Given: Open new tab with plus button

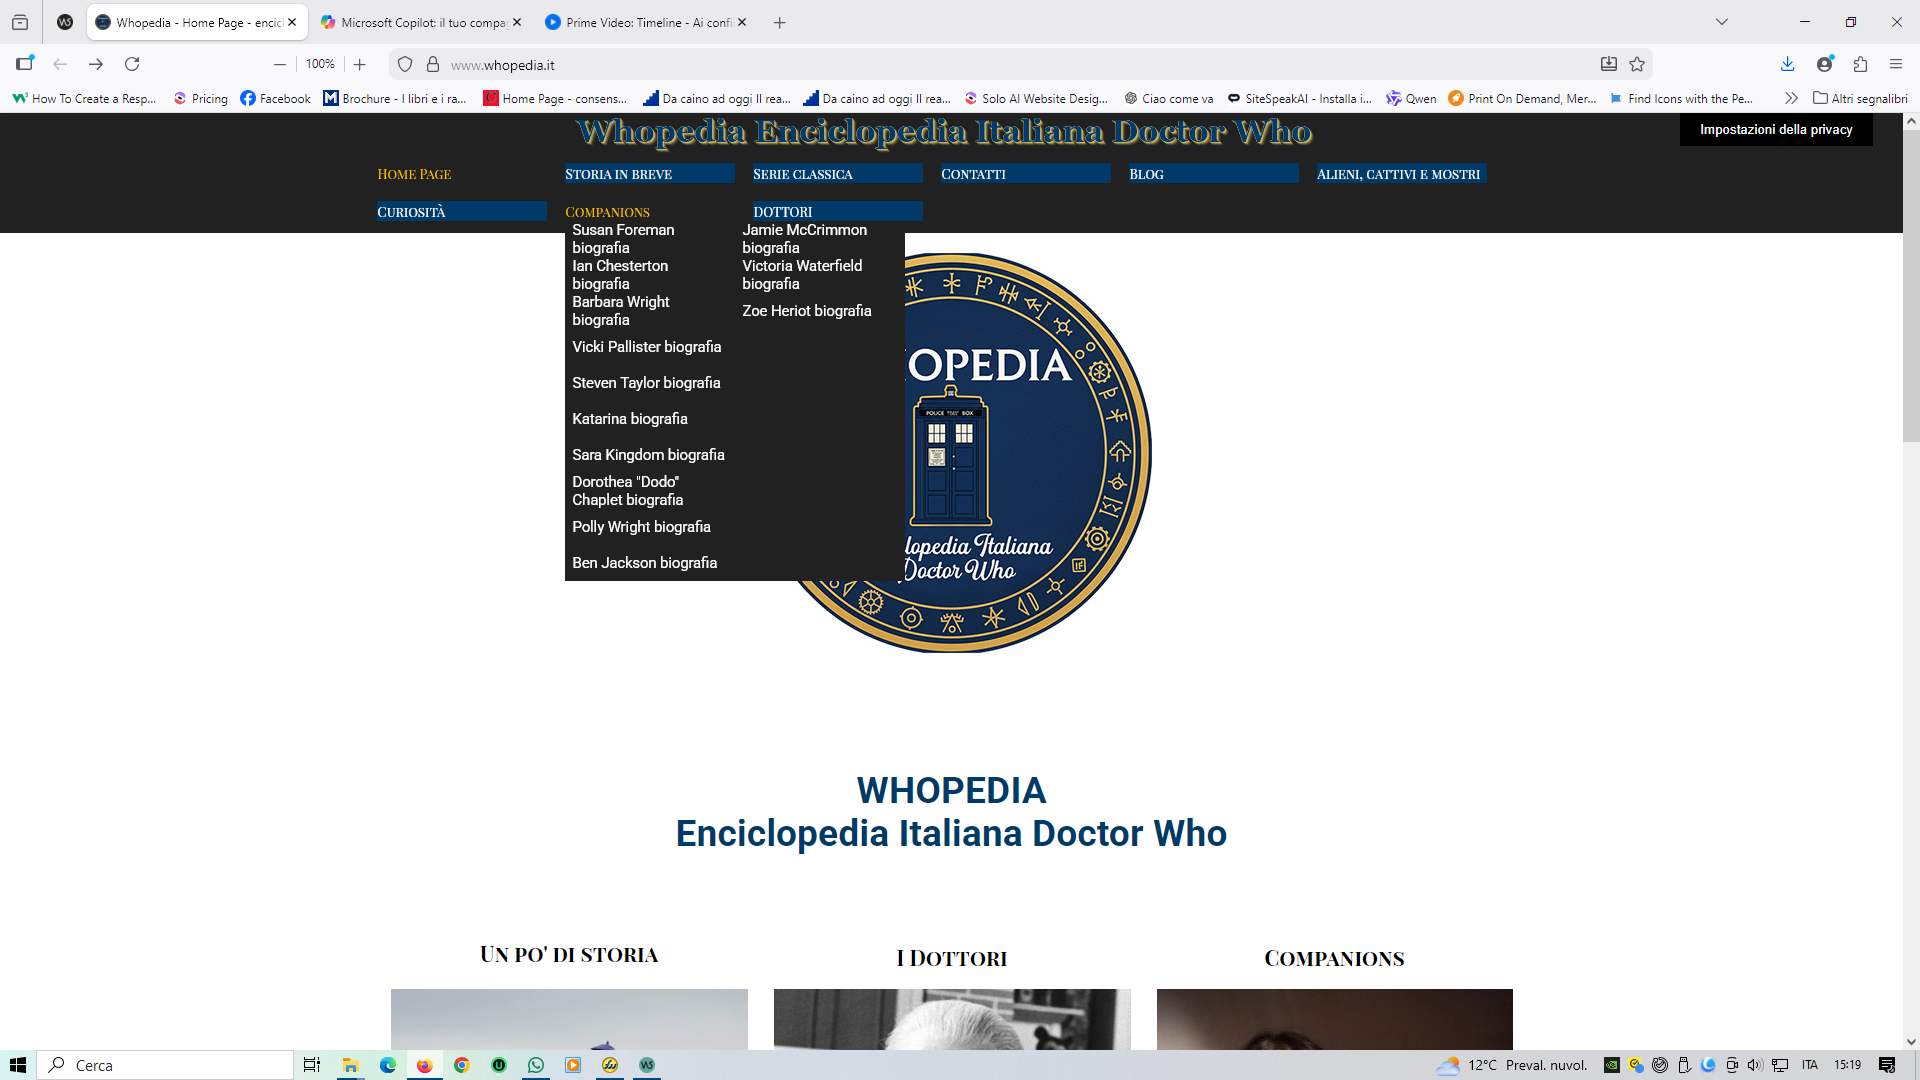Looking at the screenshot, I should click(780, 22).
